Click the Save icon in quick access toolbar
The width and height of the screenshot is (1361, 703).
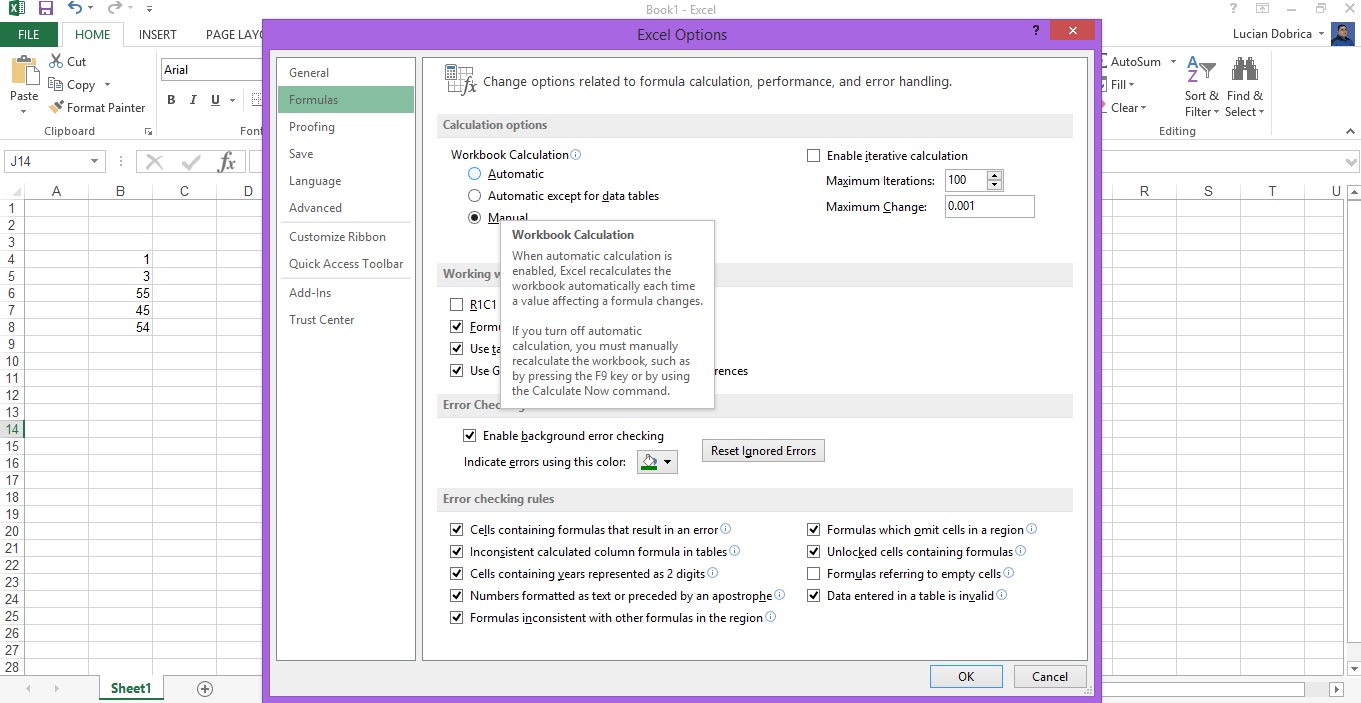[45, 9]
